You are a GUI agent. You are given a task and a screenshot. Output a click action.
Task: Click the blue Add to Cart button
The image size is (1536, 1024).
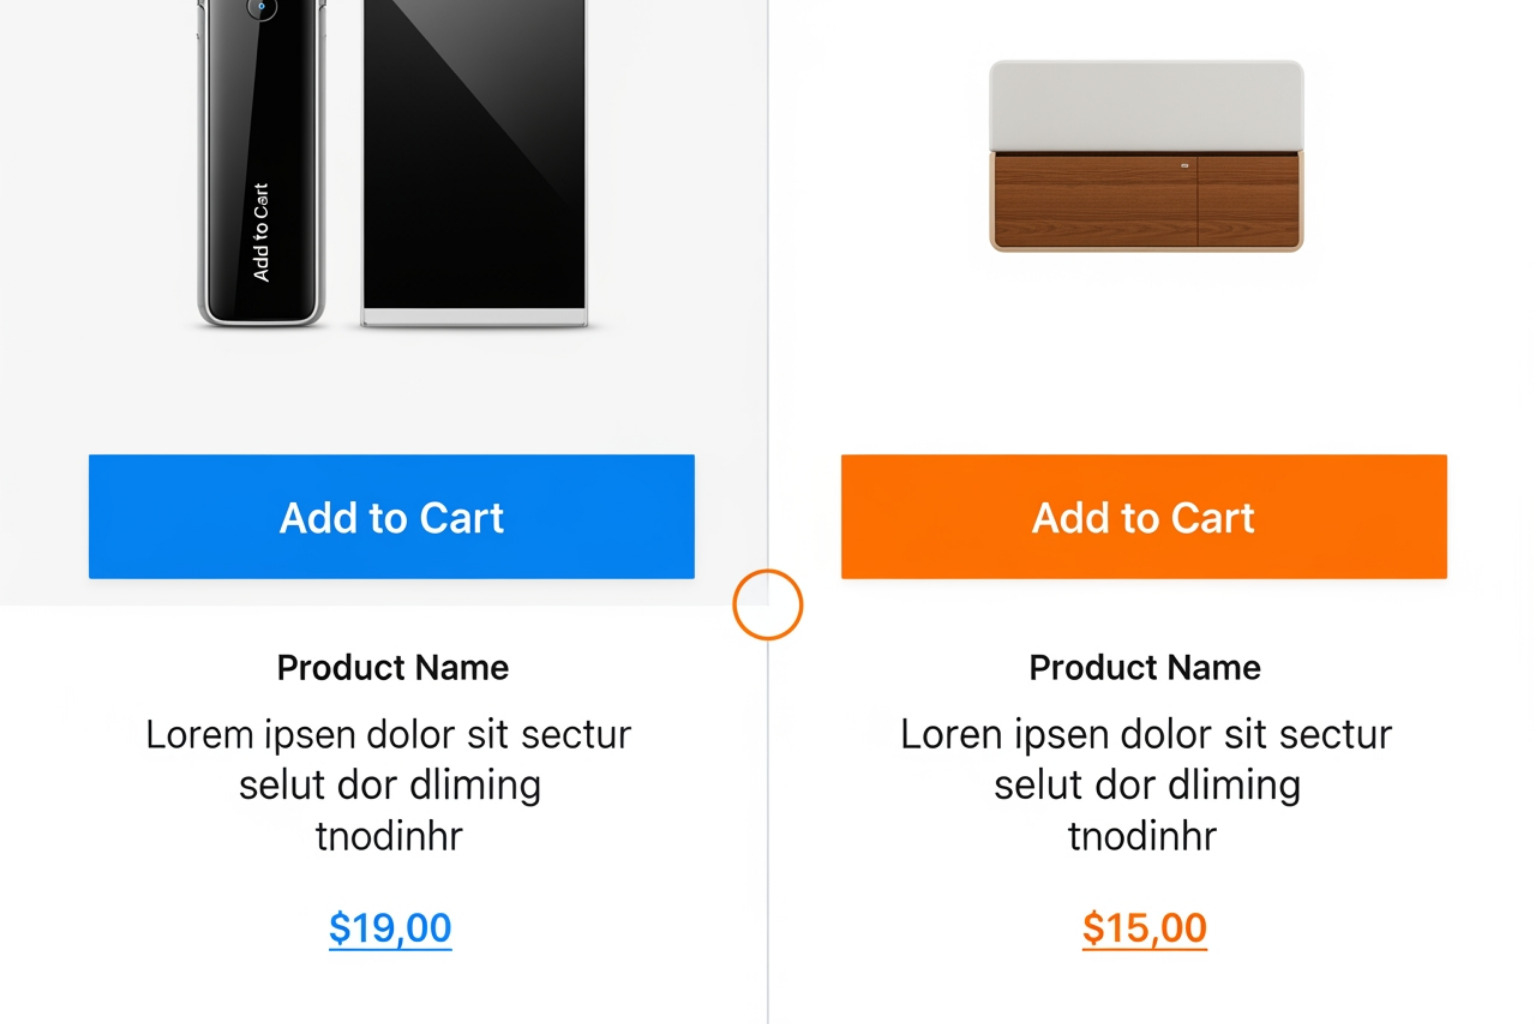point(391,517)
